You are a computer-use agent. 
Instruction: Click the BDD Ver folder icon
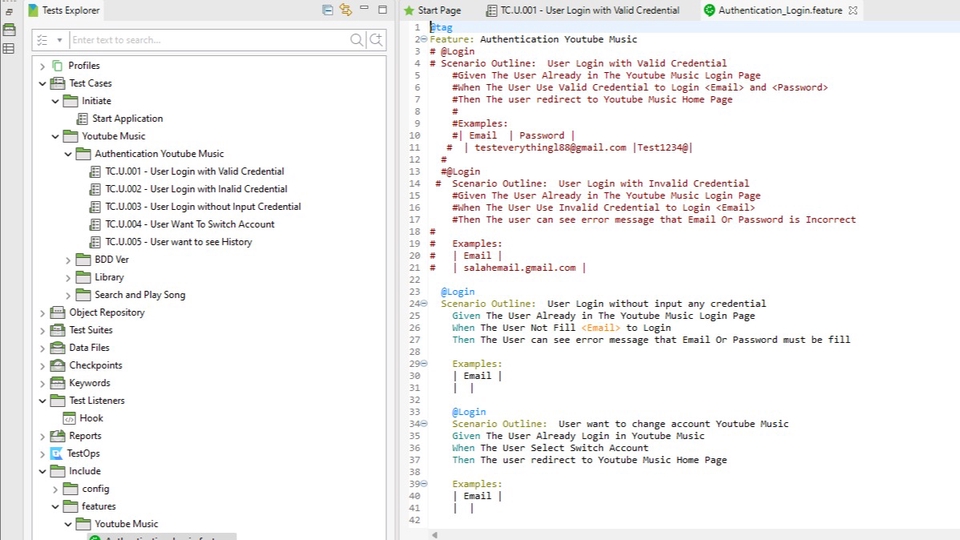pyautogui.click(x=83, y=260)
